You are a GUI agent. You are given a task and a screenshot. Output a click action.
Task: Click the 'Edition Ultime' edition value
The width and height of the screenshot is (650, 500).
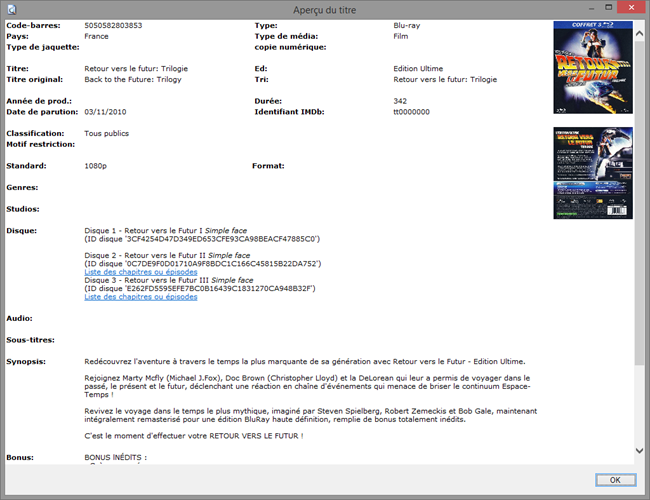[418, 68]
